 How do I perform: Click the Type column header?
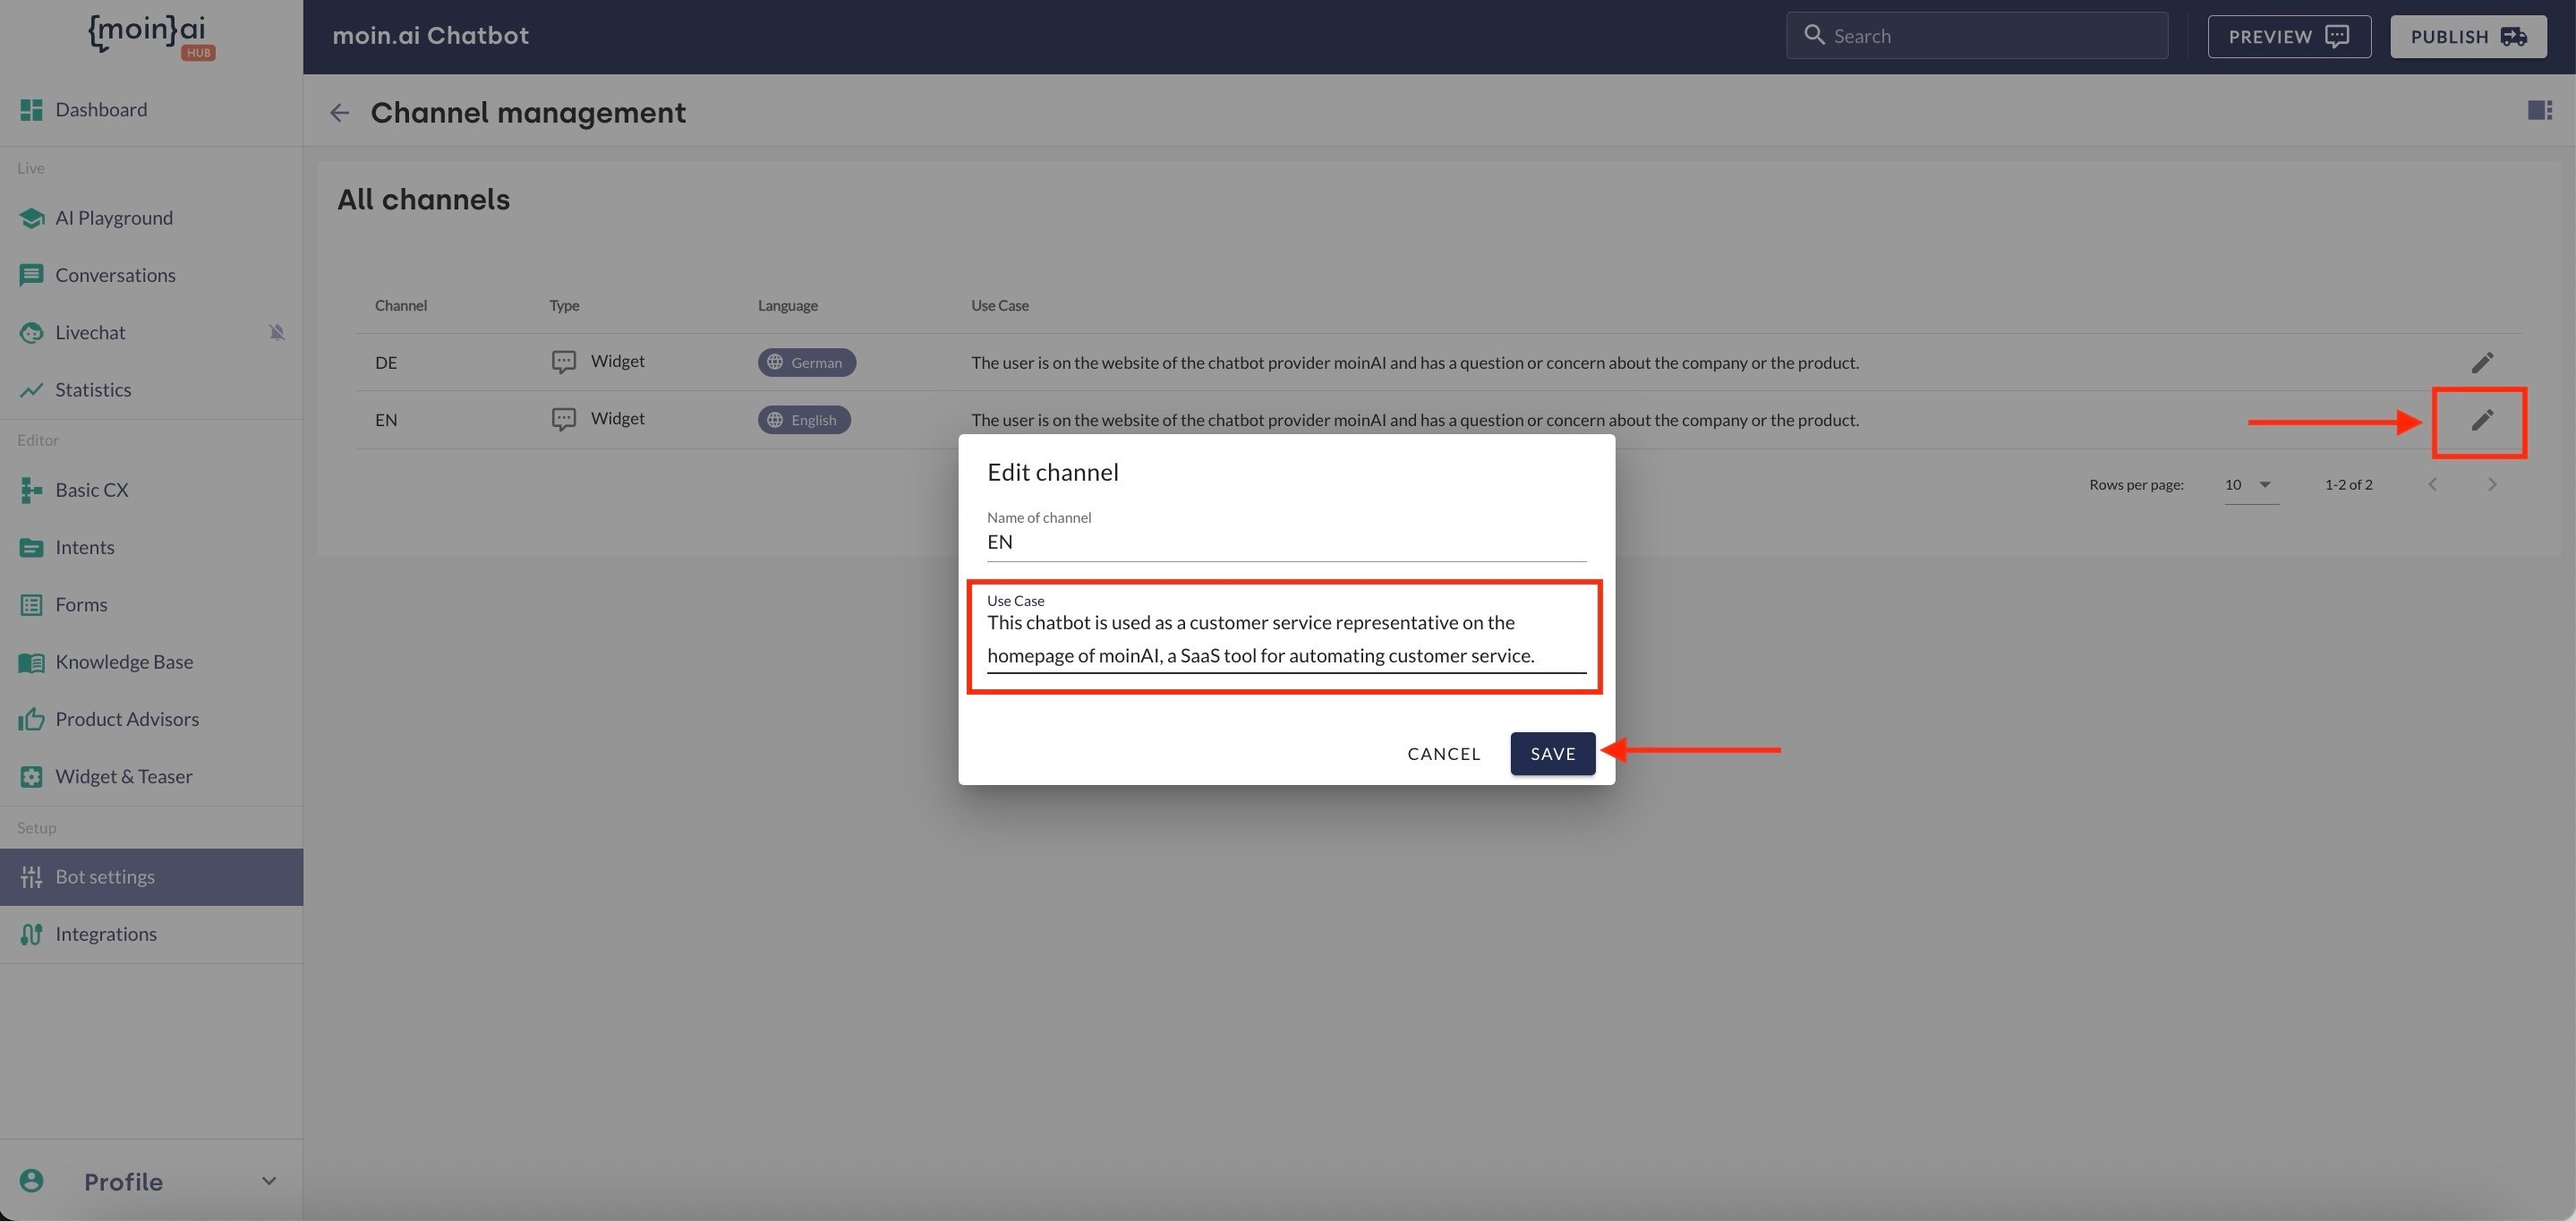tap(564, 306)
